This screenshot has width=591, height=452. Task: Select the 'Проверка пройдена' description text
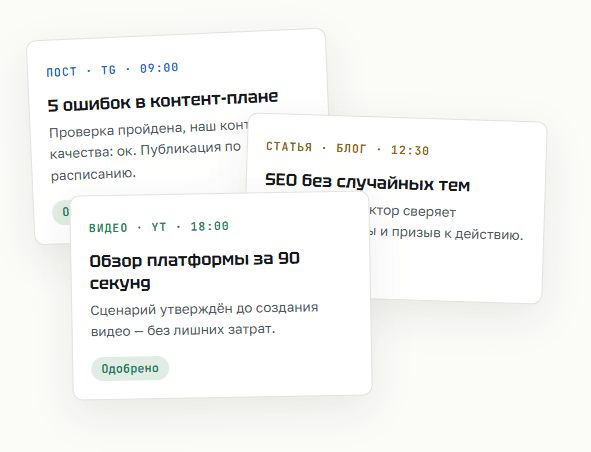click(x=149, y=151)
